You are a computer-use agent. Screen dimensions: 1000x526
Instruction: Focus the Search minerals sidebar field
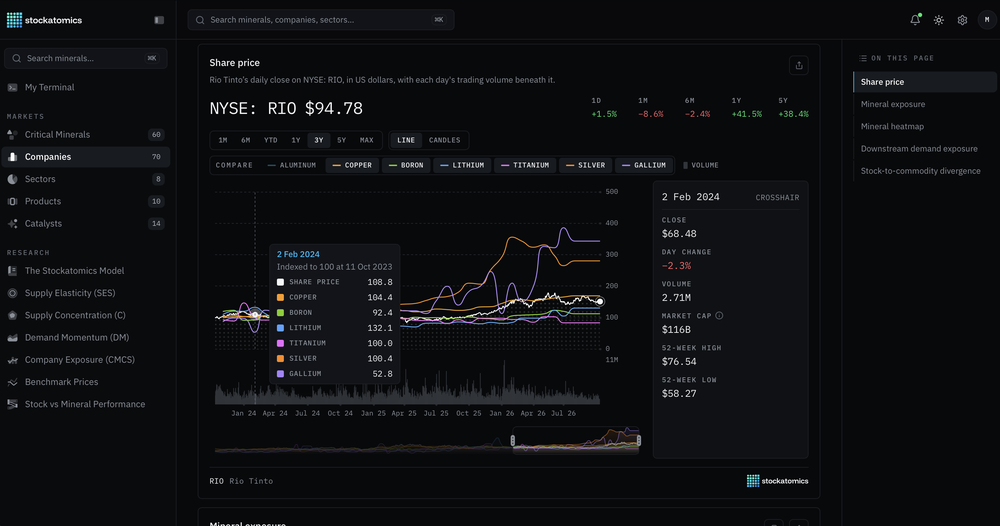click(x=85, y=58)
